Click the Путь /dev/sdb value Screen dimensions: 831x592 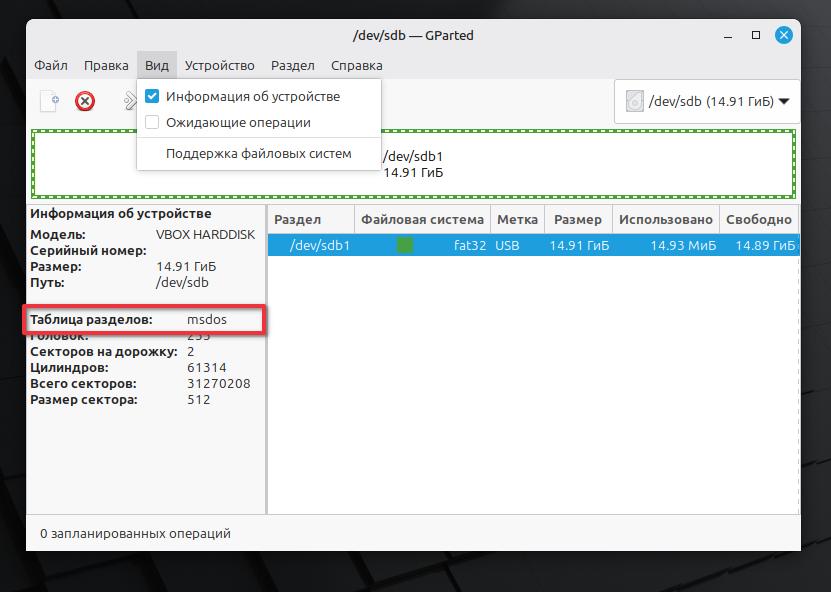(182, 282)
